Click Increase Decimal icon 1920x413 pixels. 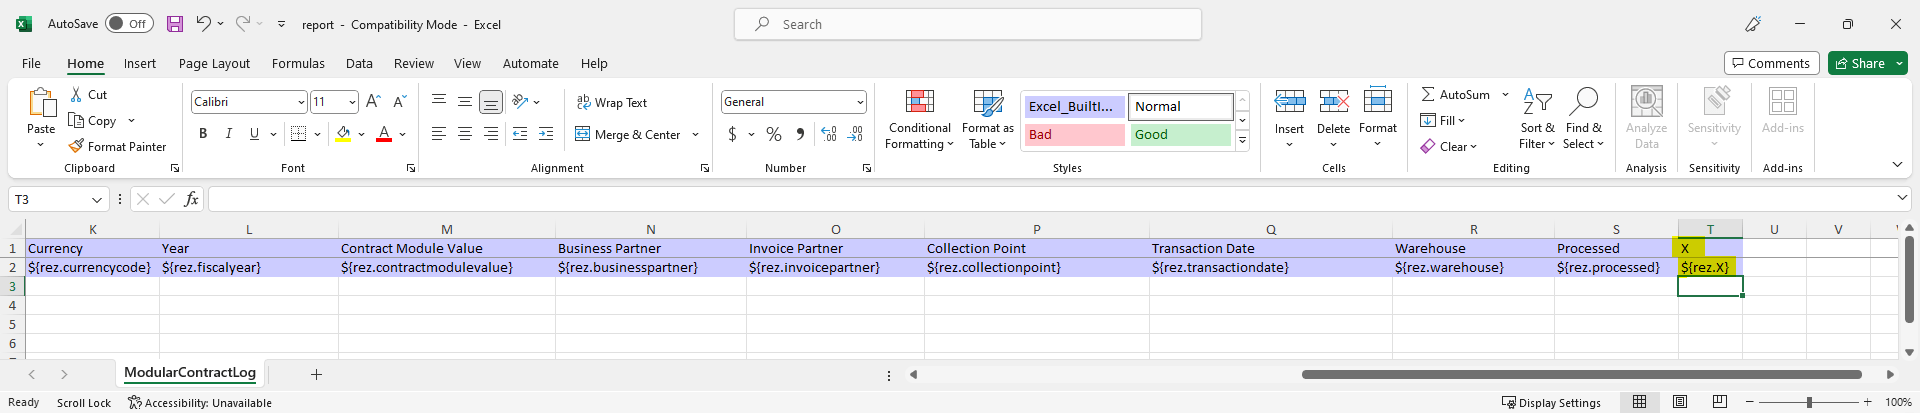point(829,134)
